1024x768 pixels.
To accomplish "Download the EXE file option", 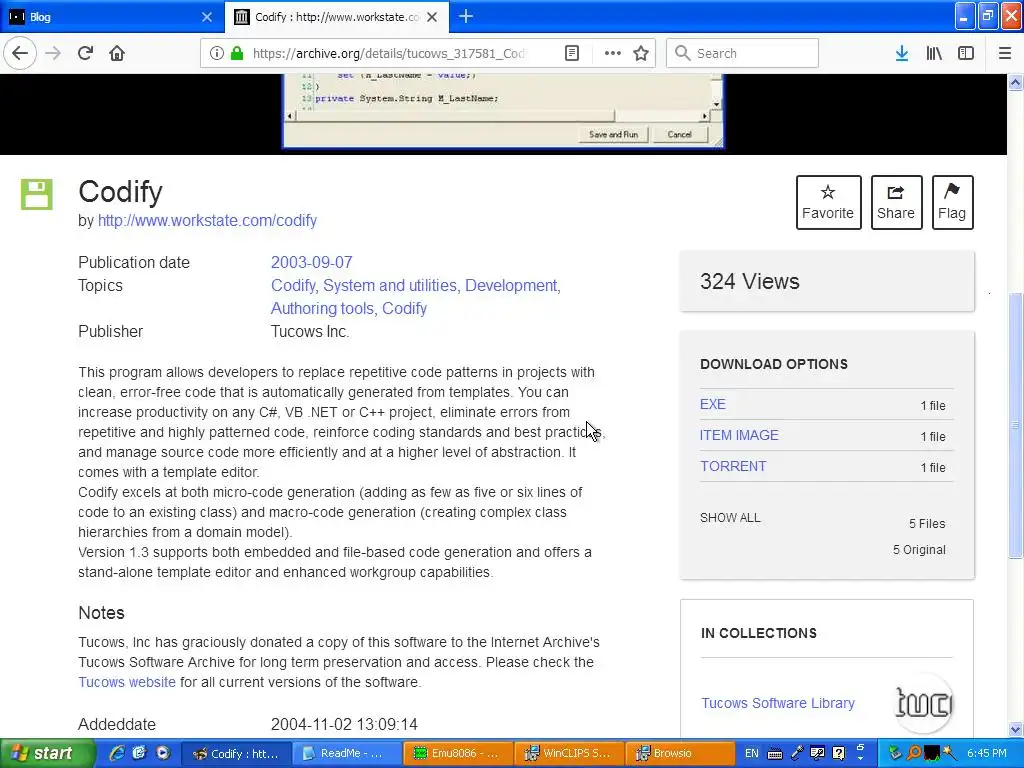I will 712,404.
